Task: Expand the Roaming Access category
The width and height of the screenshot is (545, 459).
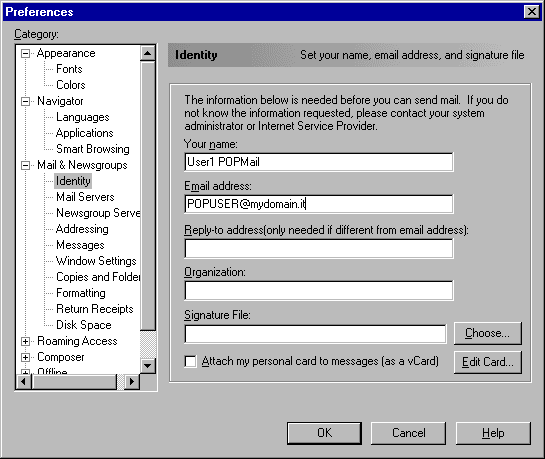Action: click(25, 342)
